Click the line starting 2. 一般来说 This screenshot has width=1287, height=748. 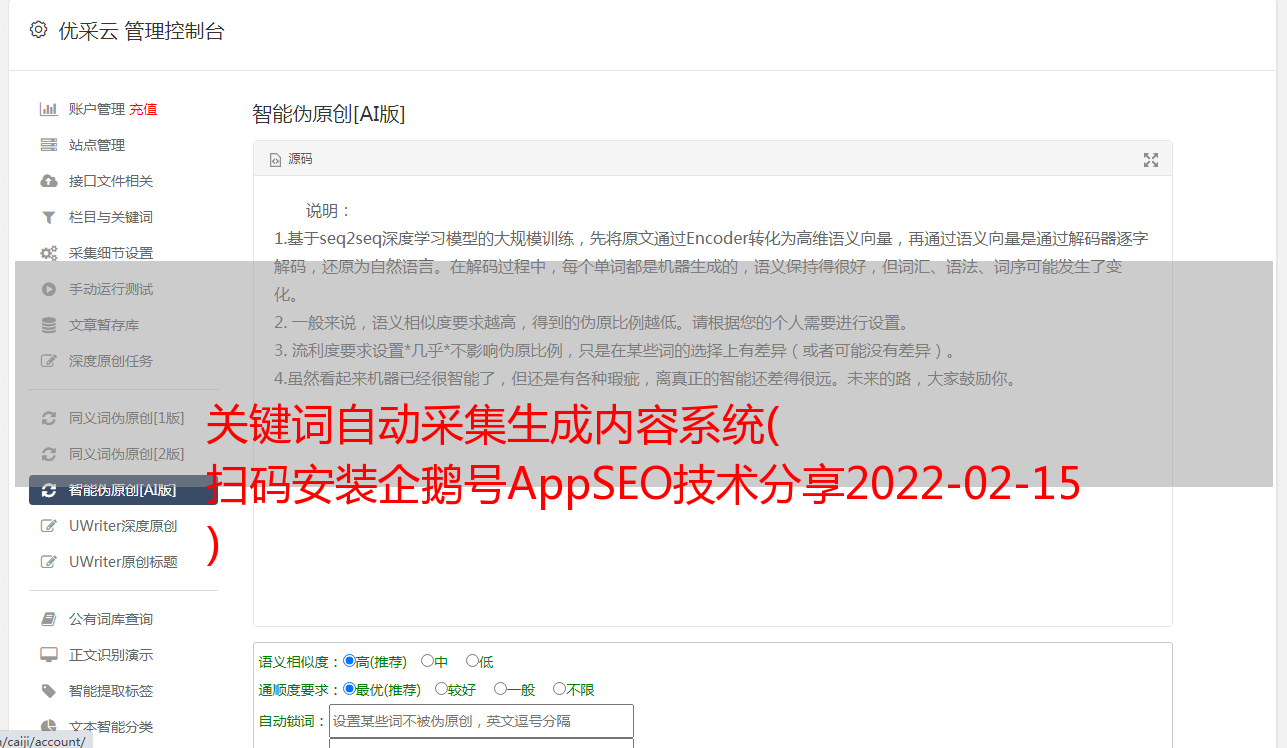[x=592, y=323]
